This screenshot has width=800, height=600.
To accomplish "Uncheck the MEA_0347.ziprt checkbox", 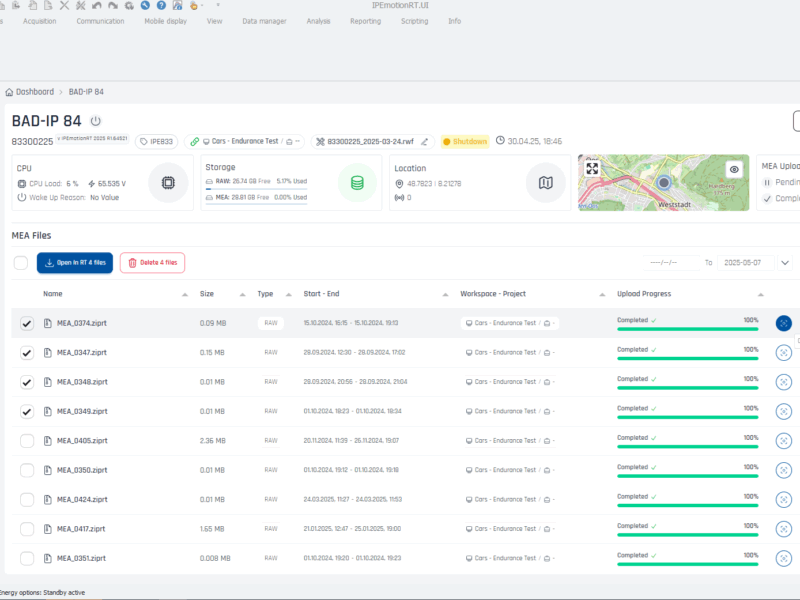I will tap(27, 353).
